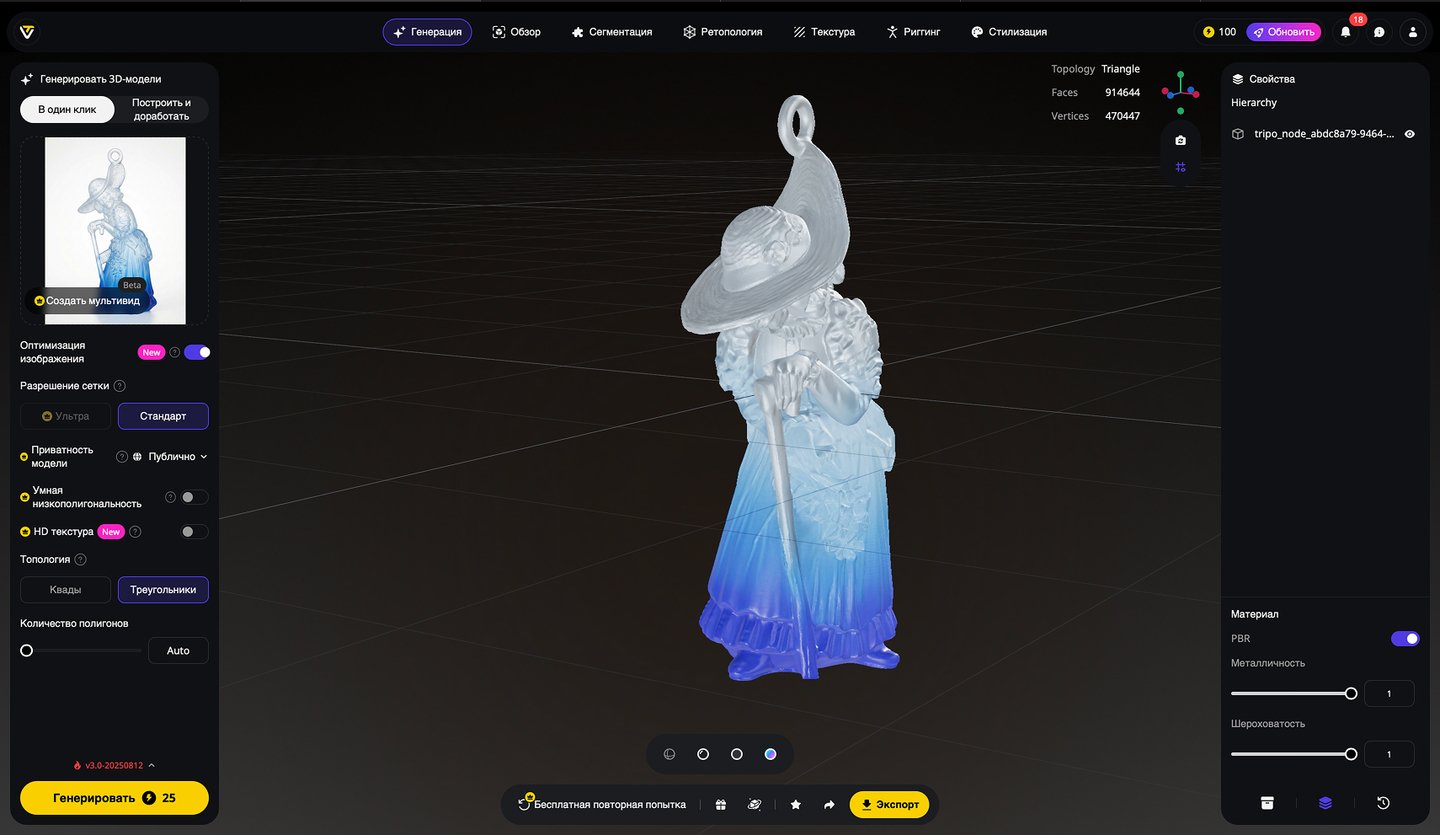1440x835 pixels.
Task: Click help icon next to Оптимизация изображения
Action: 174,352
